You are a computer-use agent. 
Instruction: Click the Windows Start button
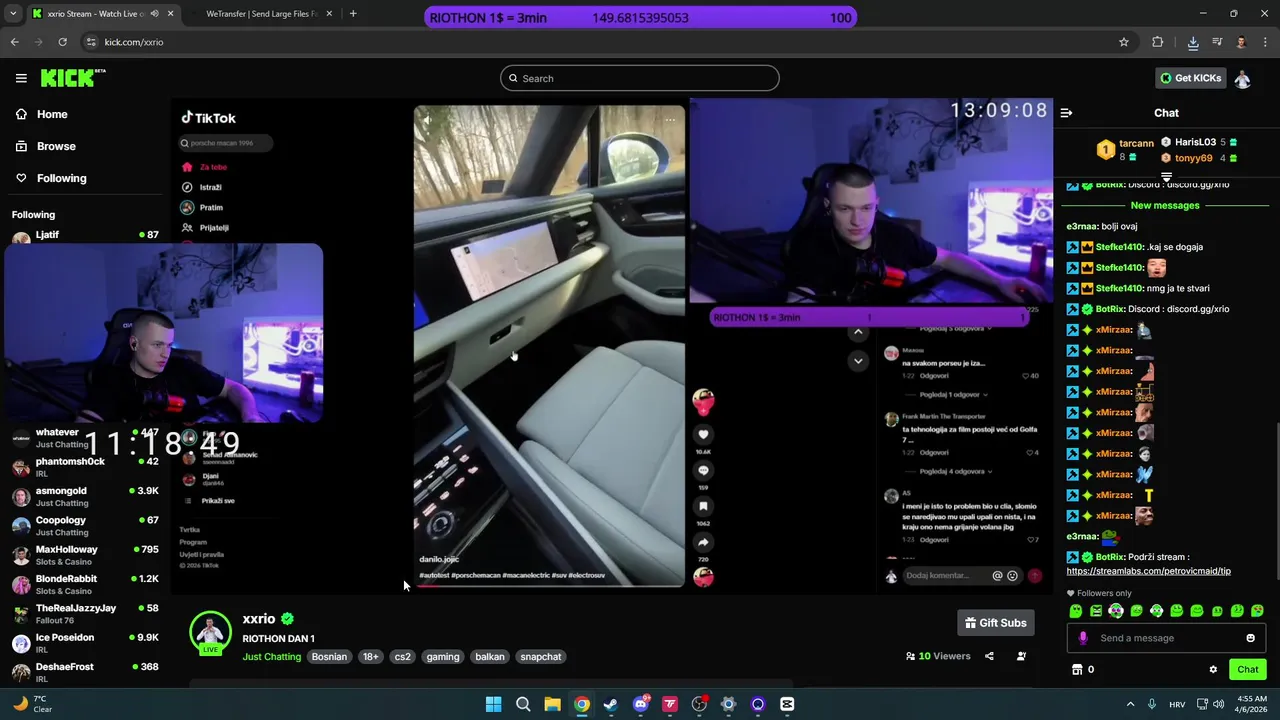click(493, 704)
